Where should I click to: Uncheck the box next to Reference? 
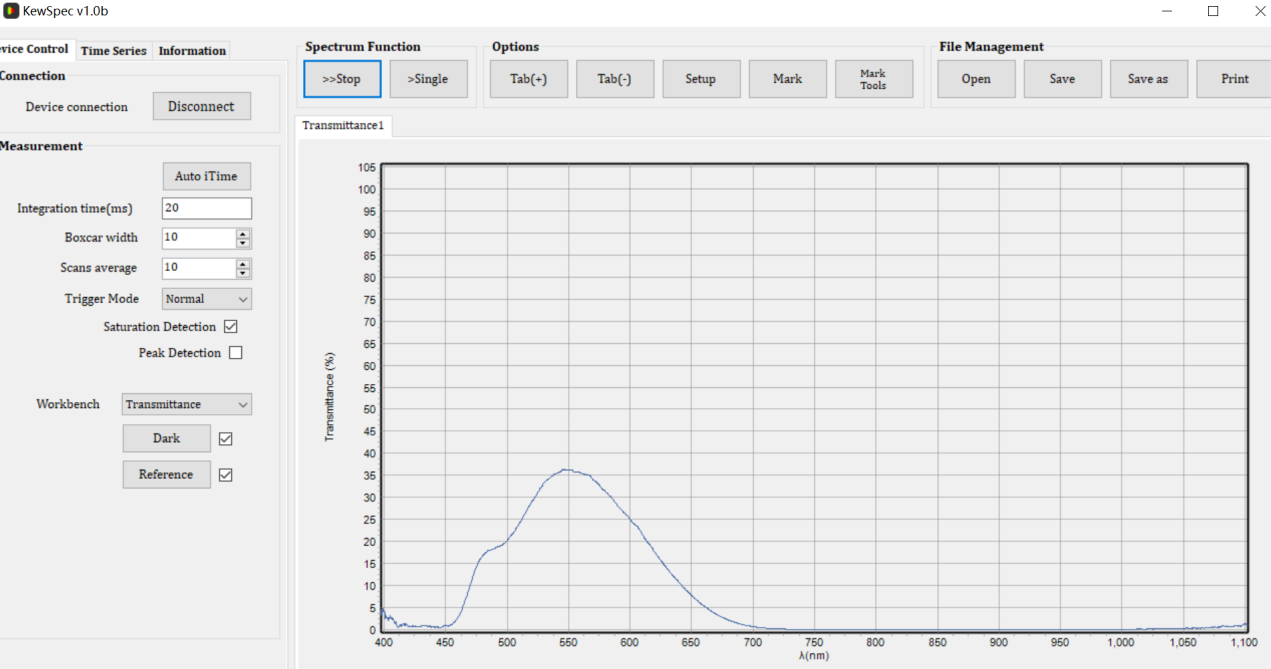click(x=226, y=475)
